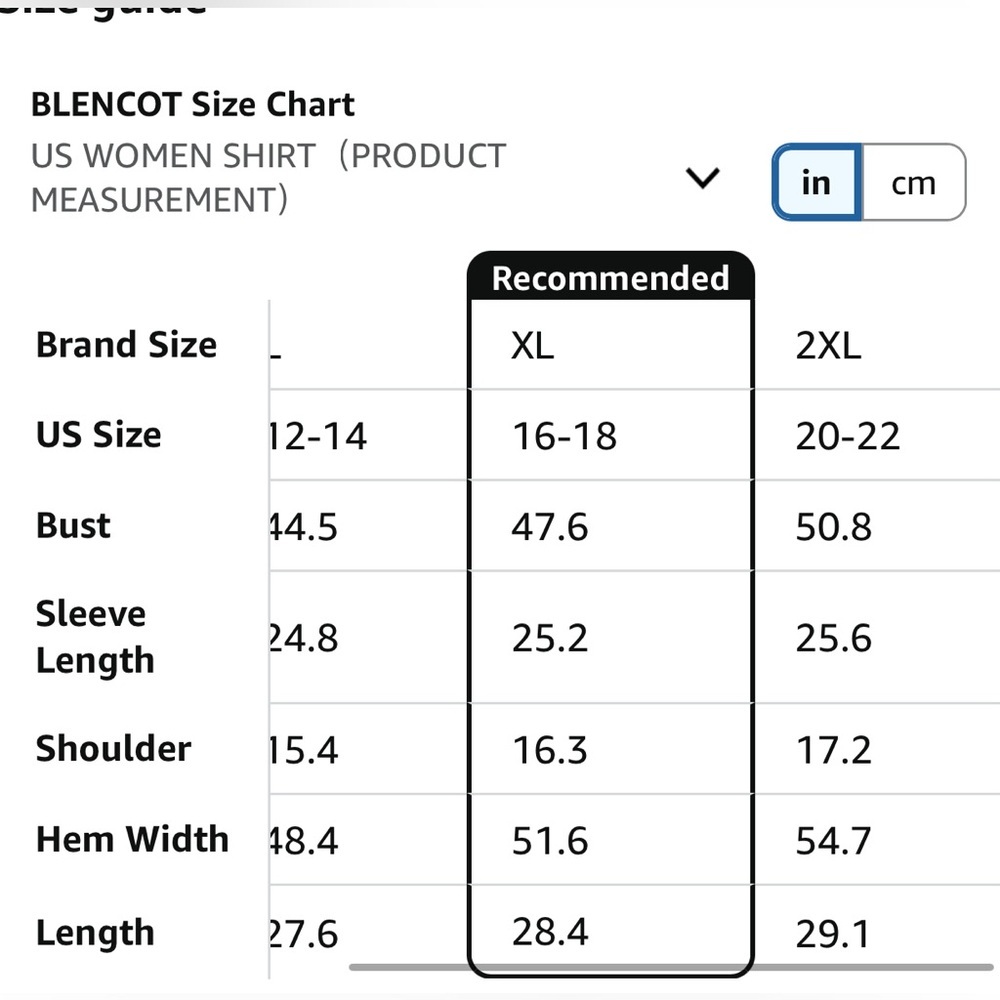
Task: Select the inches unit toggle
Action: click(x=816, y=183)
